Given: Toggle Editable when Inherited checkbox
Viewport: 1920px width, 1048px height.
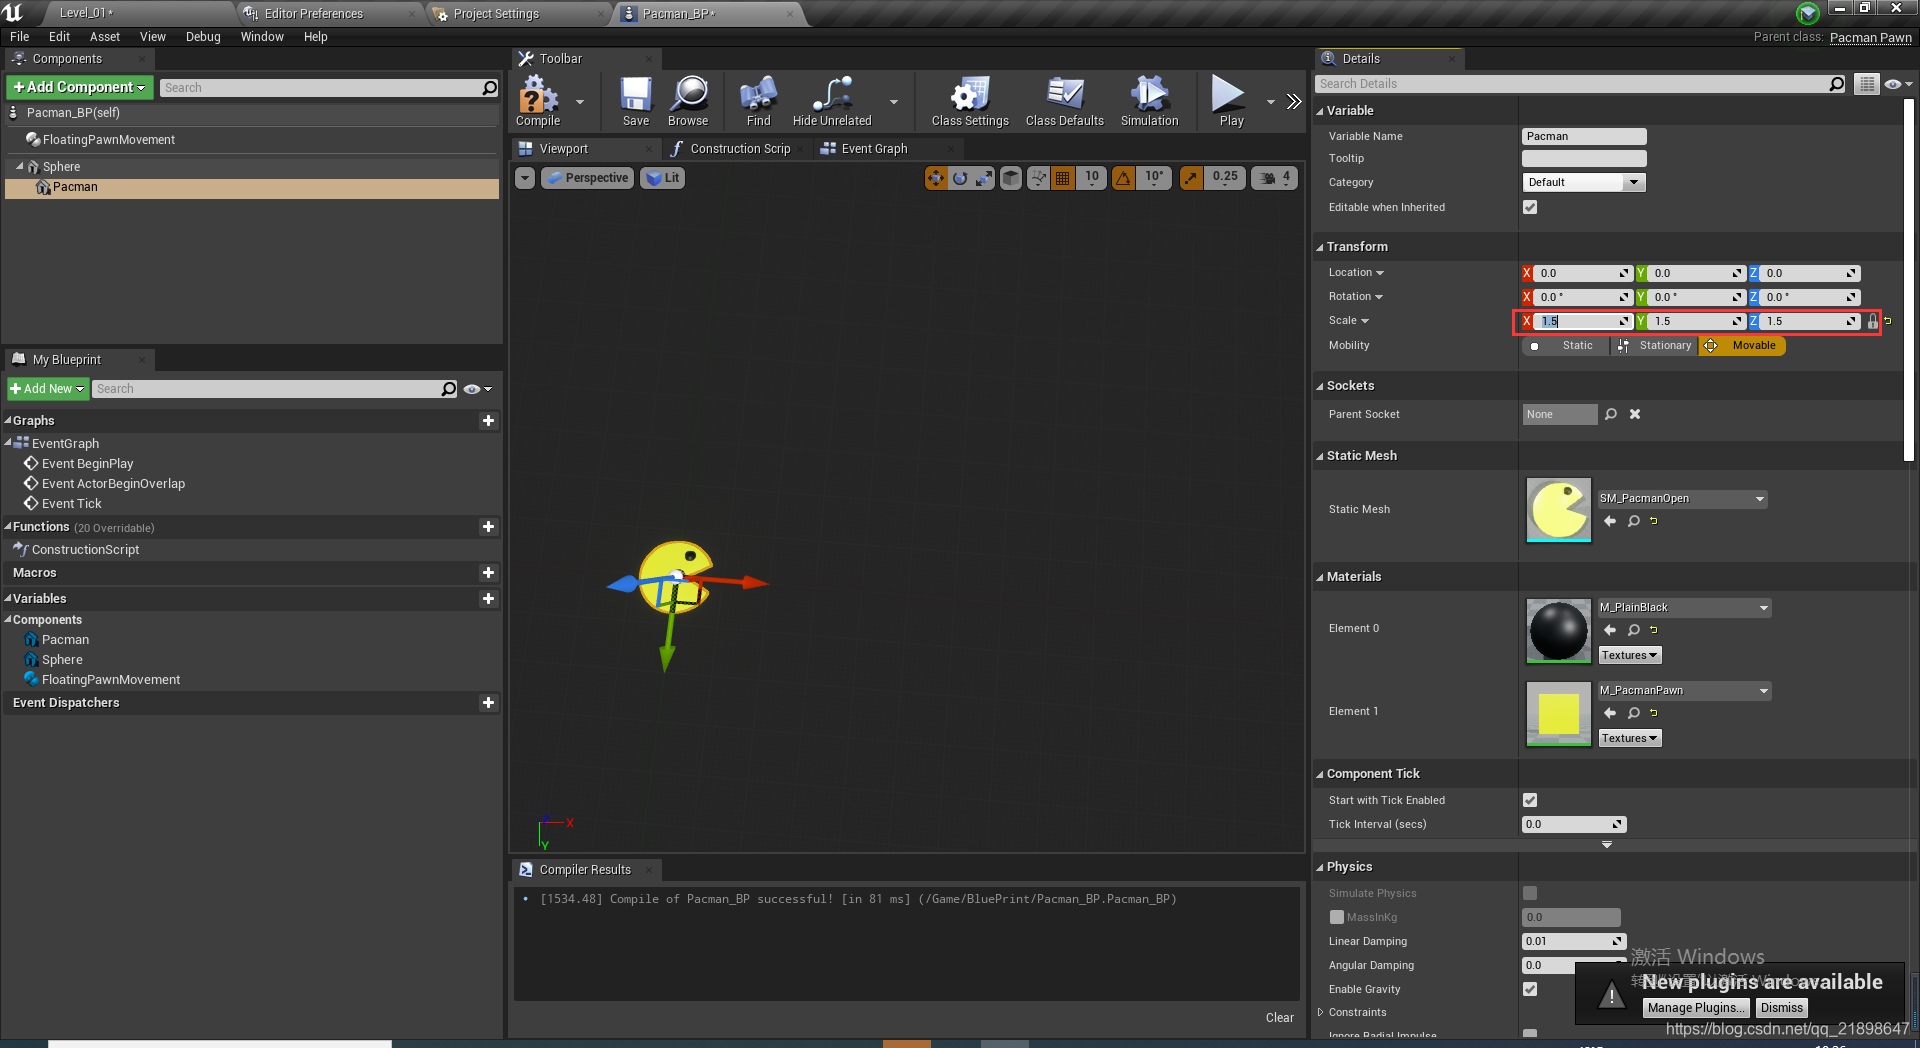Looking at the screenshot, I should (x=1530, y=207).
